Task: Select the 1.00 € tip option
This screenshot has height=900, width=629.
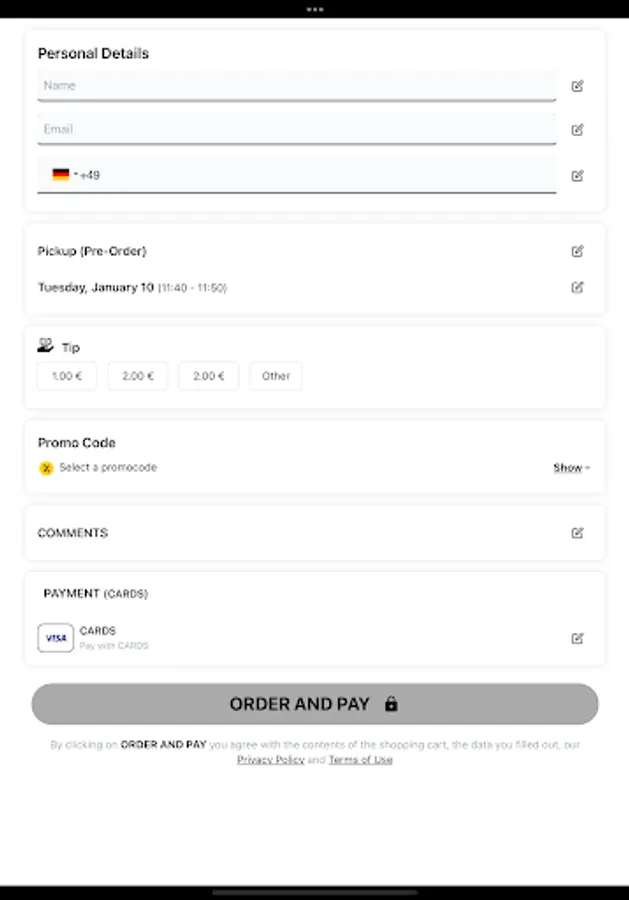Action: (67, 376)
